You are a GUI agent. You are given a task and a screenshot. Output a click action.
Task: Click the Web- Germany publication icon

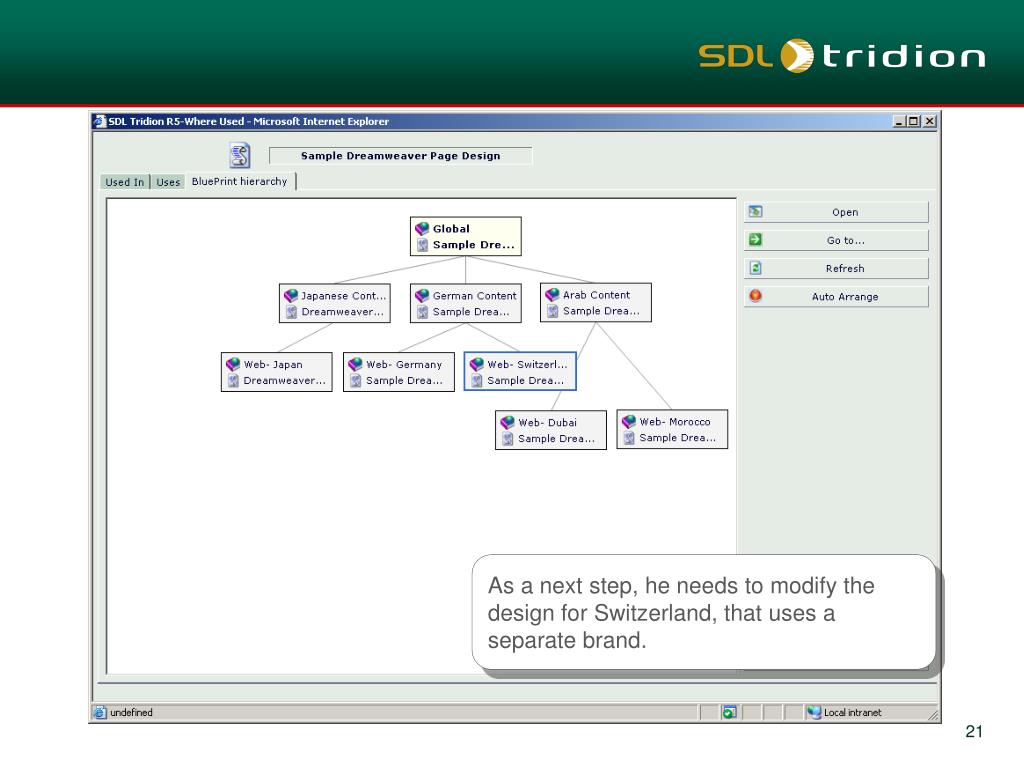point(355,364)
